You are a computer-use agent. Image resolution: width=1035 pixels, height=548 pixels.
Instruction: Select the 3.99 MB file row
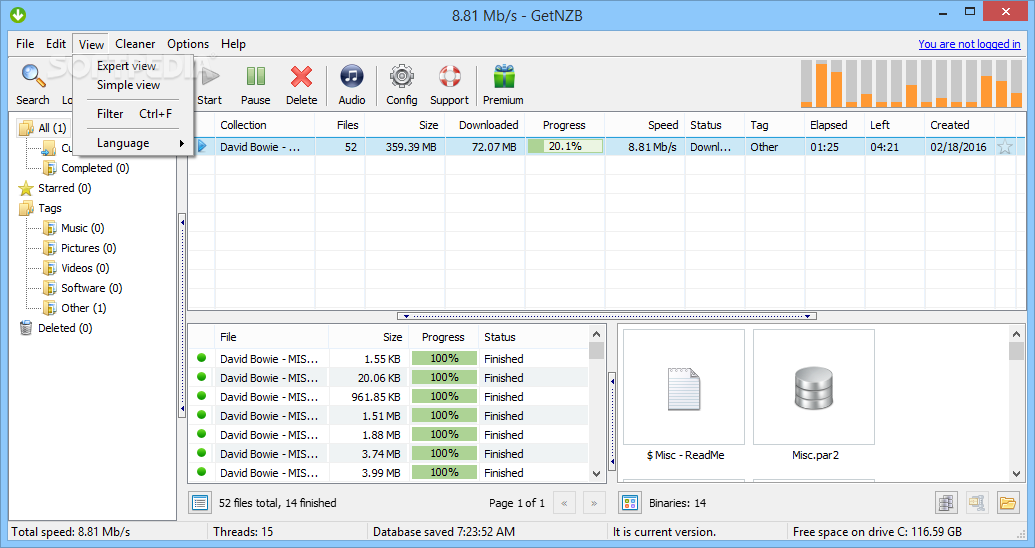click(x=388, y=473)
